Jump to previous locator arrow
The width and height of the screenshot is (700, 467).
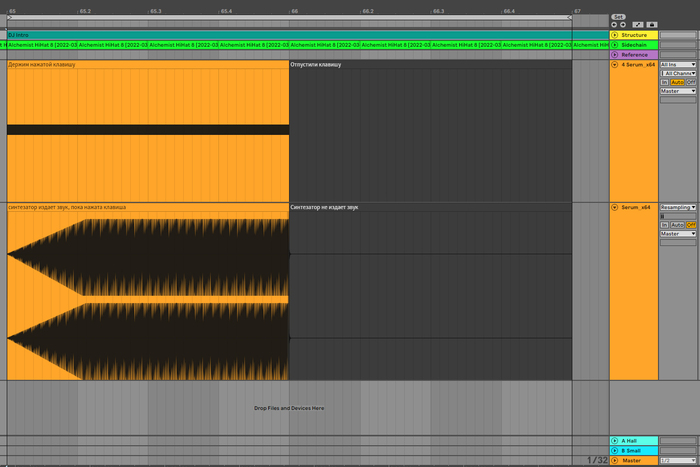(x=614, y=25)
